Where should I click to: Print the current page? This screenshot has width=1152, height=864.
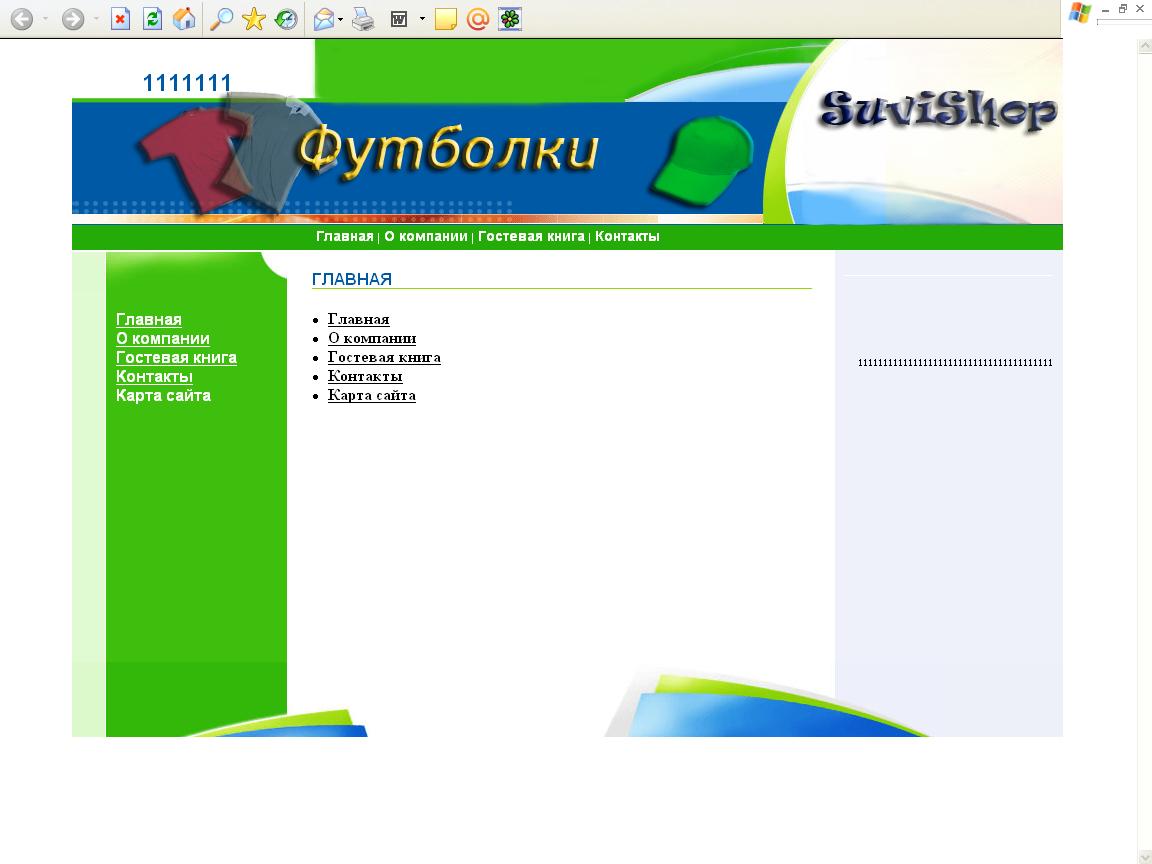[360, 18]
